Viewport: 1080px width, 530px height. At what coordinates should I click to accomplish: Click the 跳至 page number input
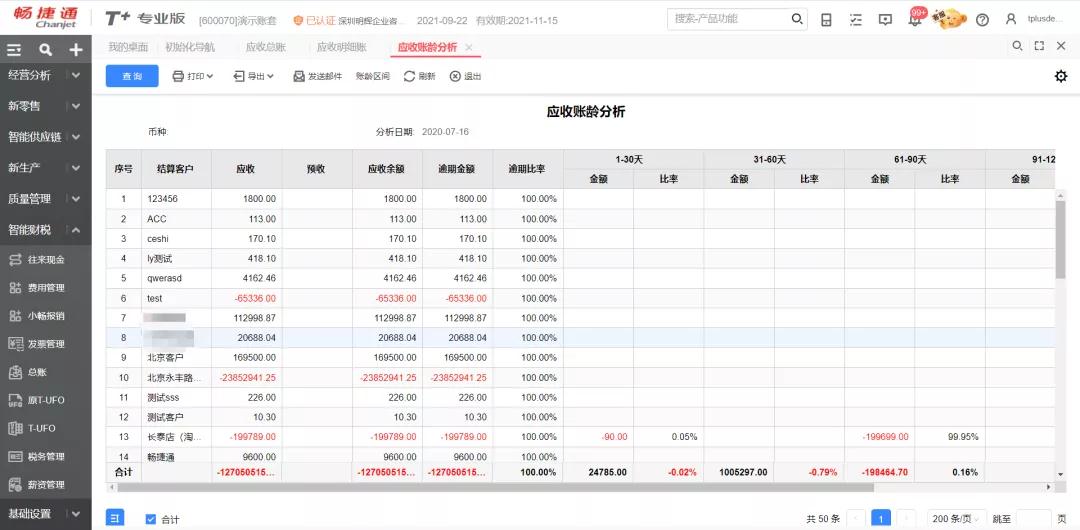(x=1034, y=519)
